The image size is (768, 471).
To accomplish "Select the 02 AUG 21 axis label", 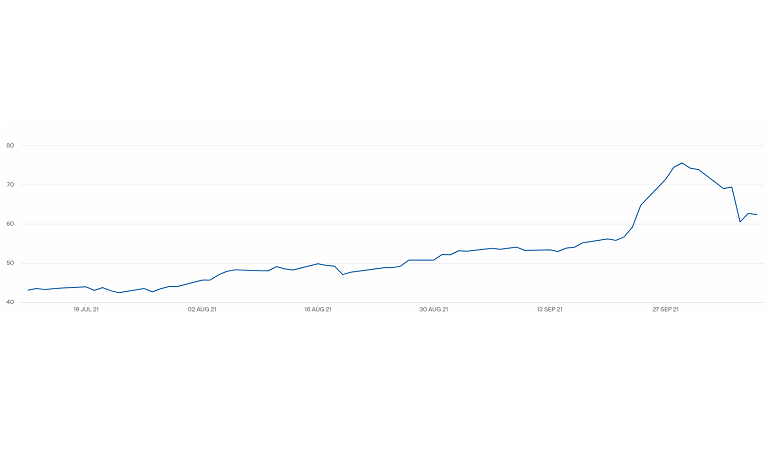I will tap(202, 310).
